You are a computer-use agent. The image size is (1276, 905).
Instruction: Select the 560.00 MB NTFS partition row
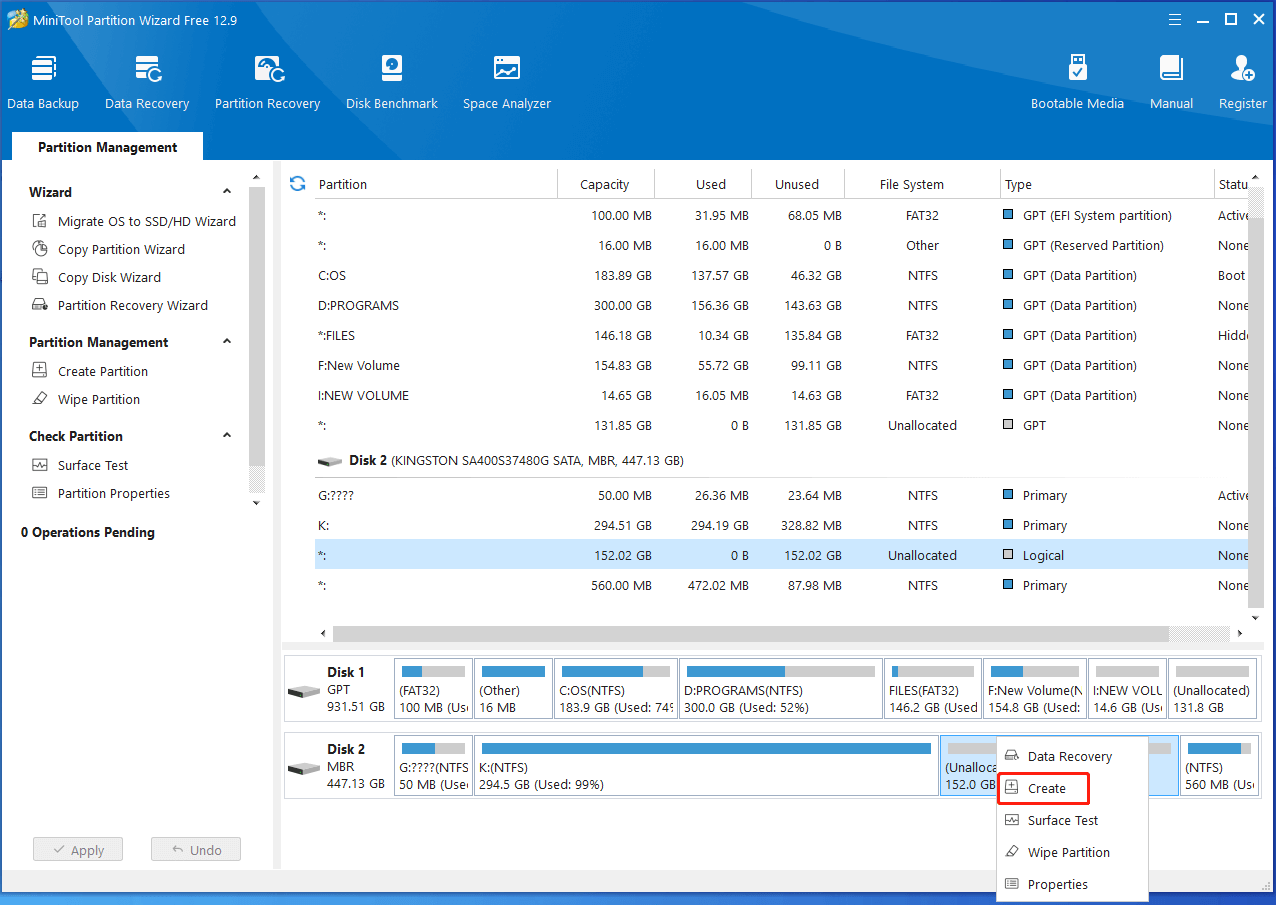tap(782, 585)
